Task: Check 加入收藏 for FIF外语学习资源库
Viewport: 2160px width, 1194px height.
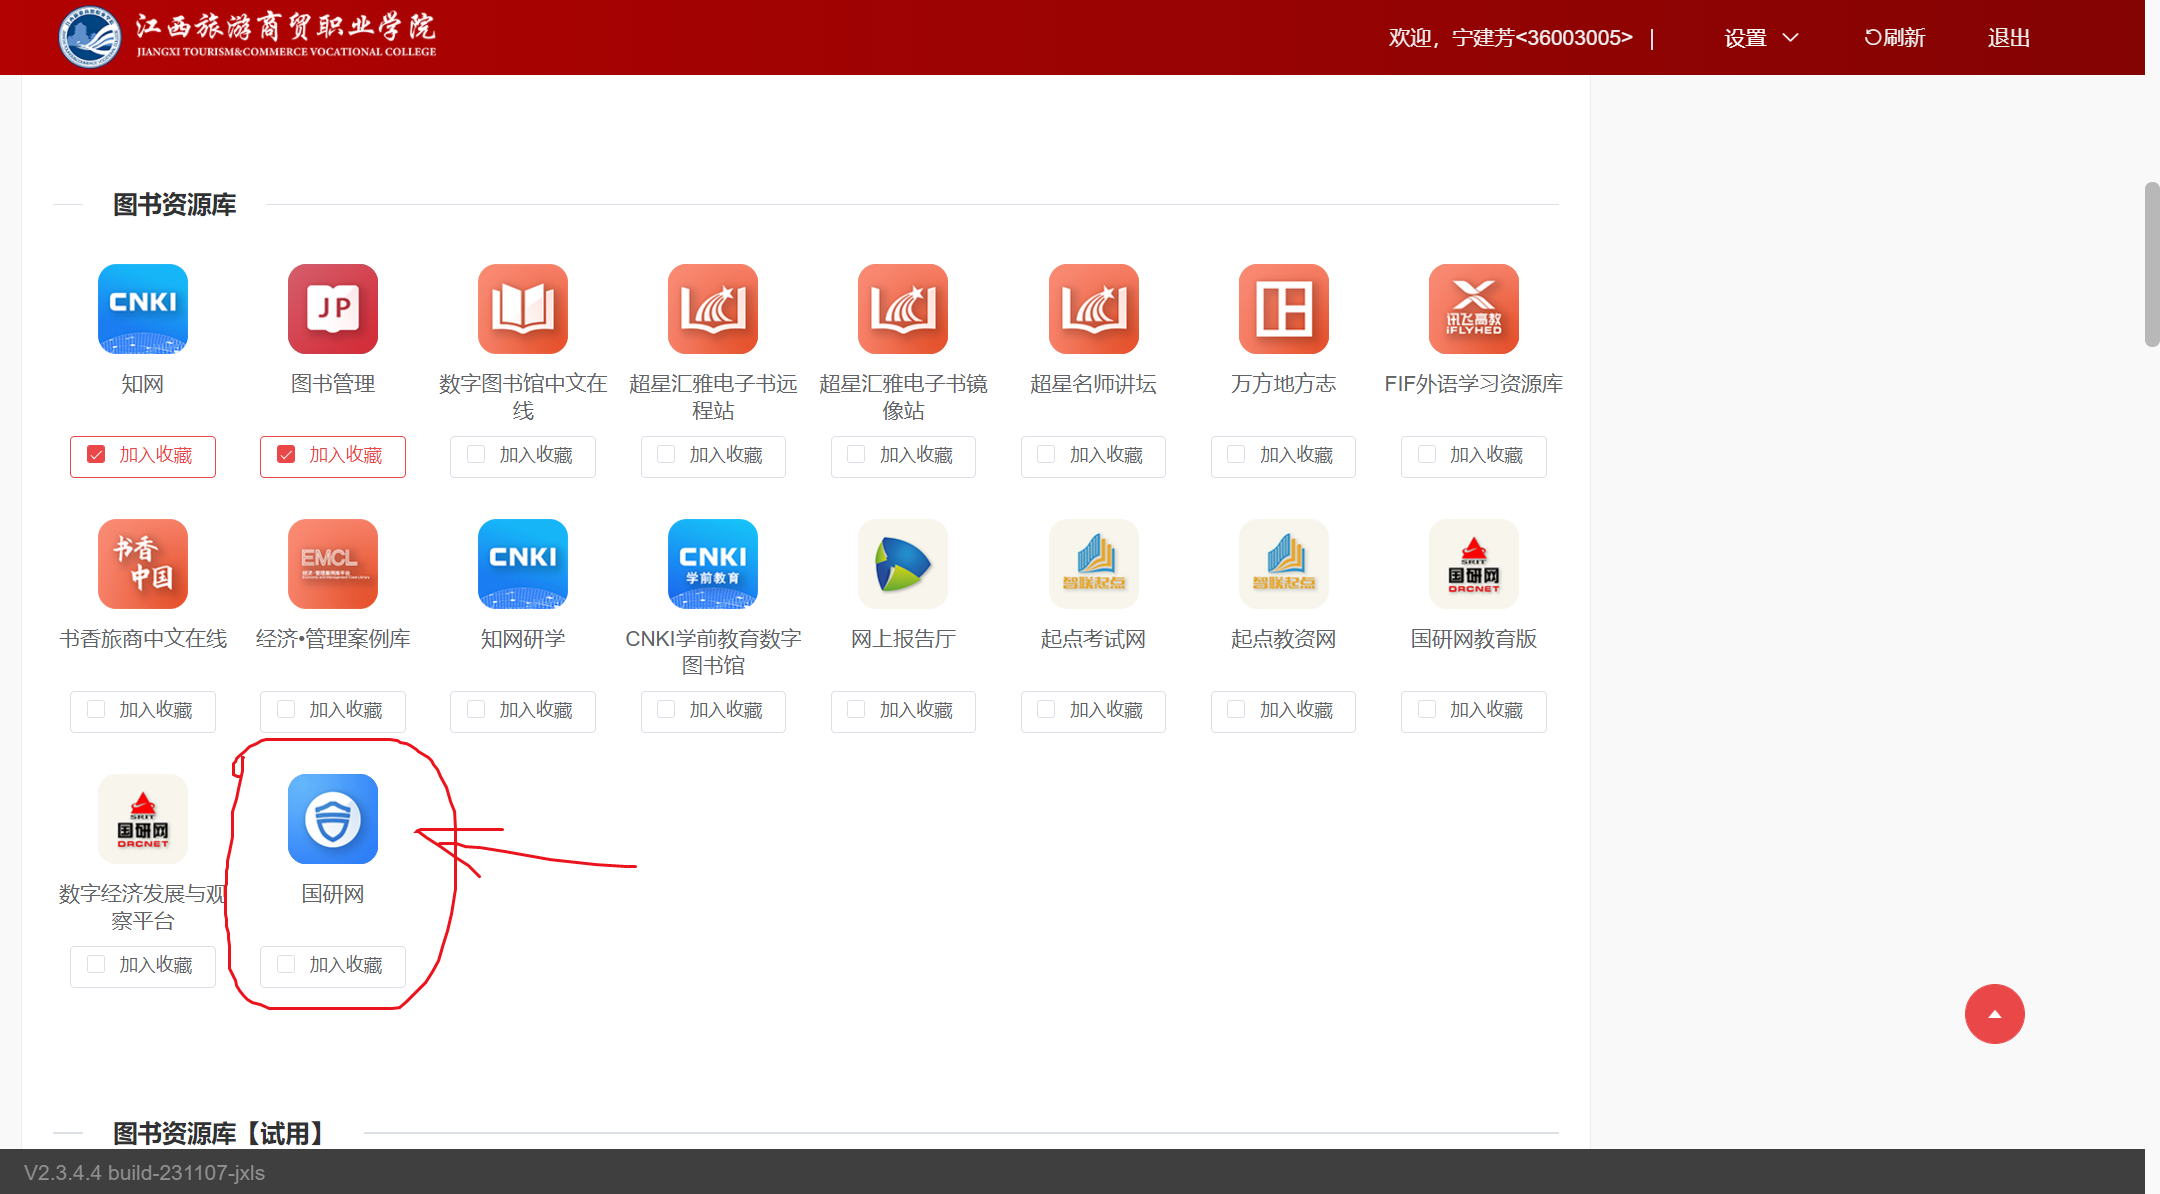Action: [x=1427, y=455]
